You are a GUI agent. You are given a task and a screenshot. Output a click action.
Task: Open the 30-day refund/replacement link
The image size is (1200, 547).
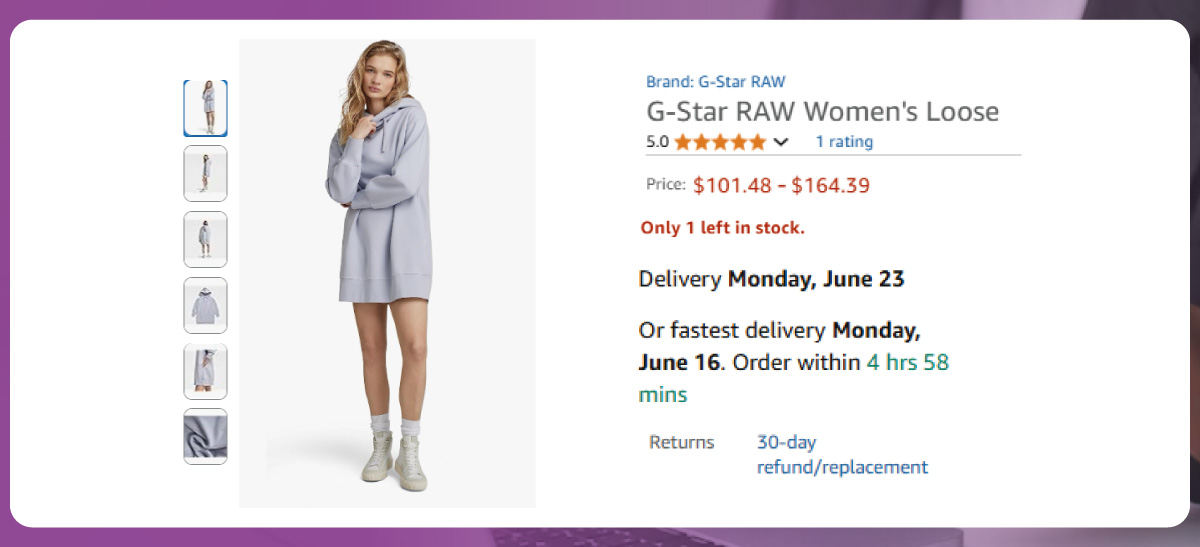[x=842, y=454]
